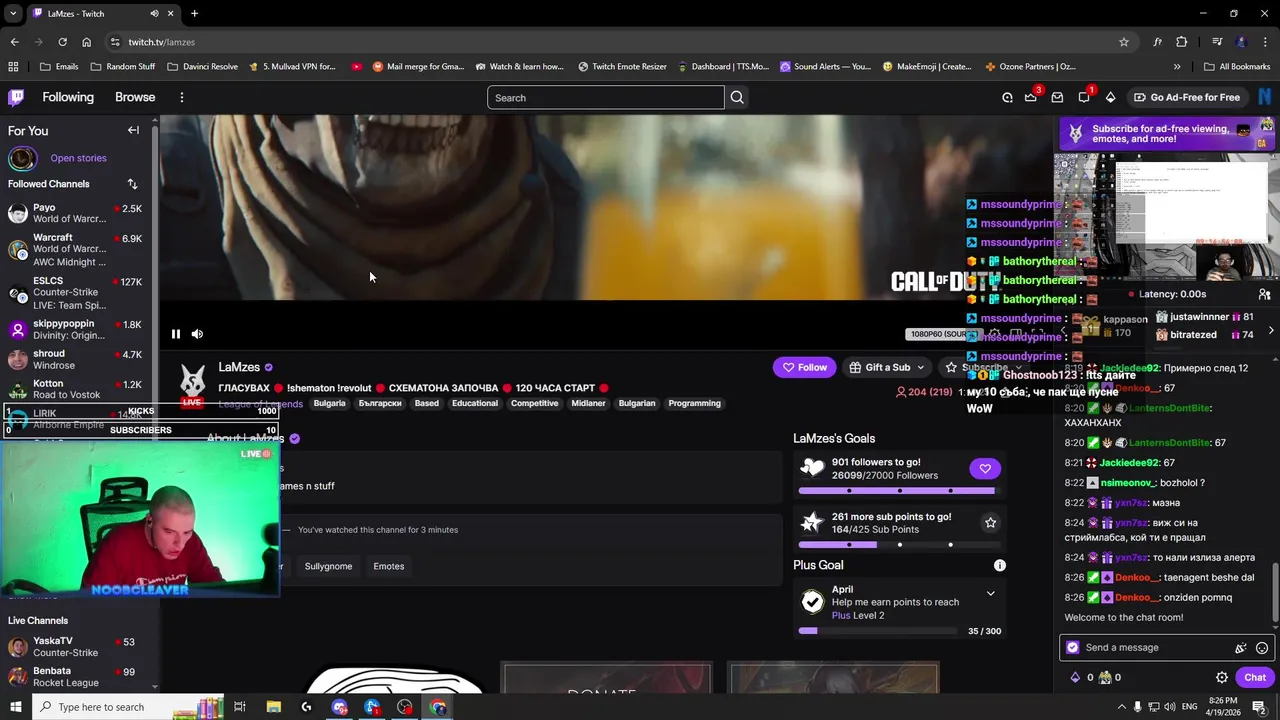The width and height of the screenshot is (1280, 720).
Task: Open Twitch home via the logo
Action: (x=17, y=97)
